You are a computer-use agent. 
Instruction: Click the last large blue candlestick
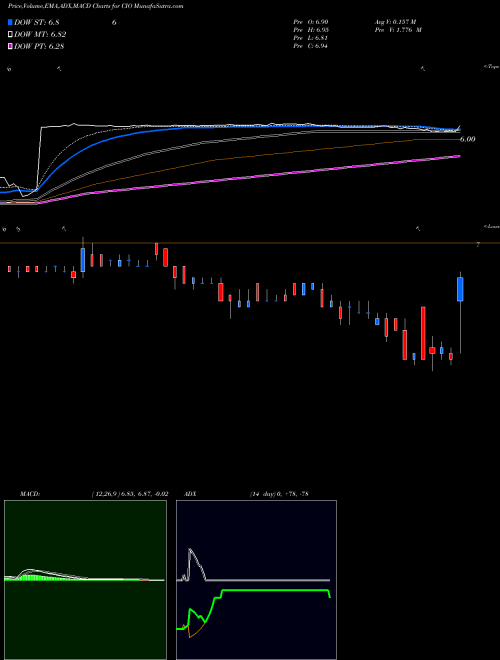pos(460,289)
